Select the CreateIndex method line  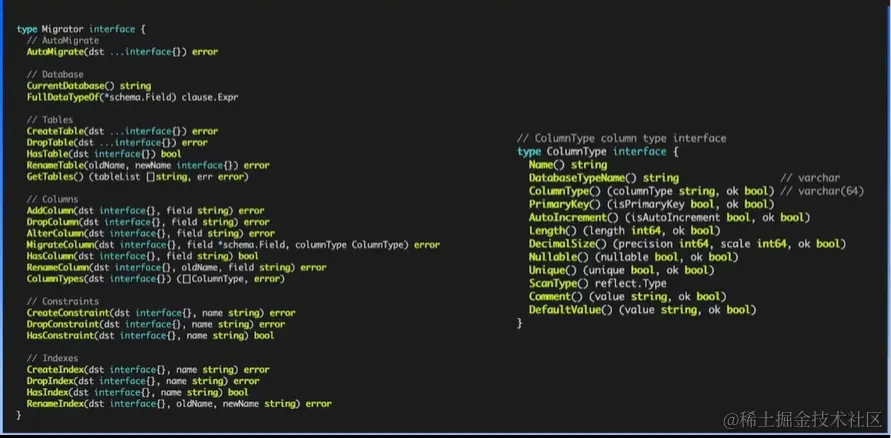click(148, 370)
